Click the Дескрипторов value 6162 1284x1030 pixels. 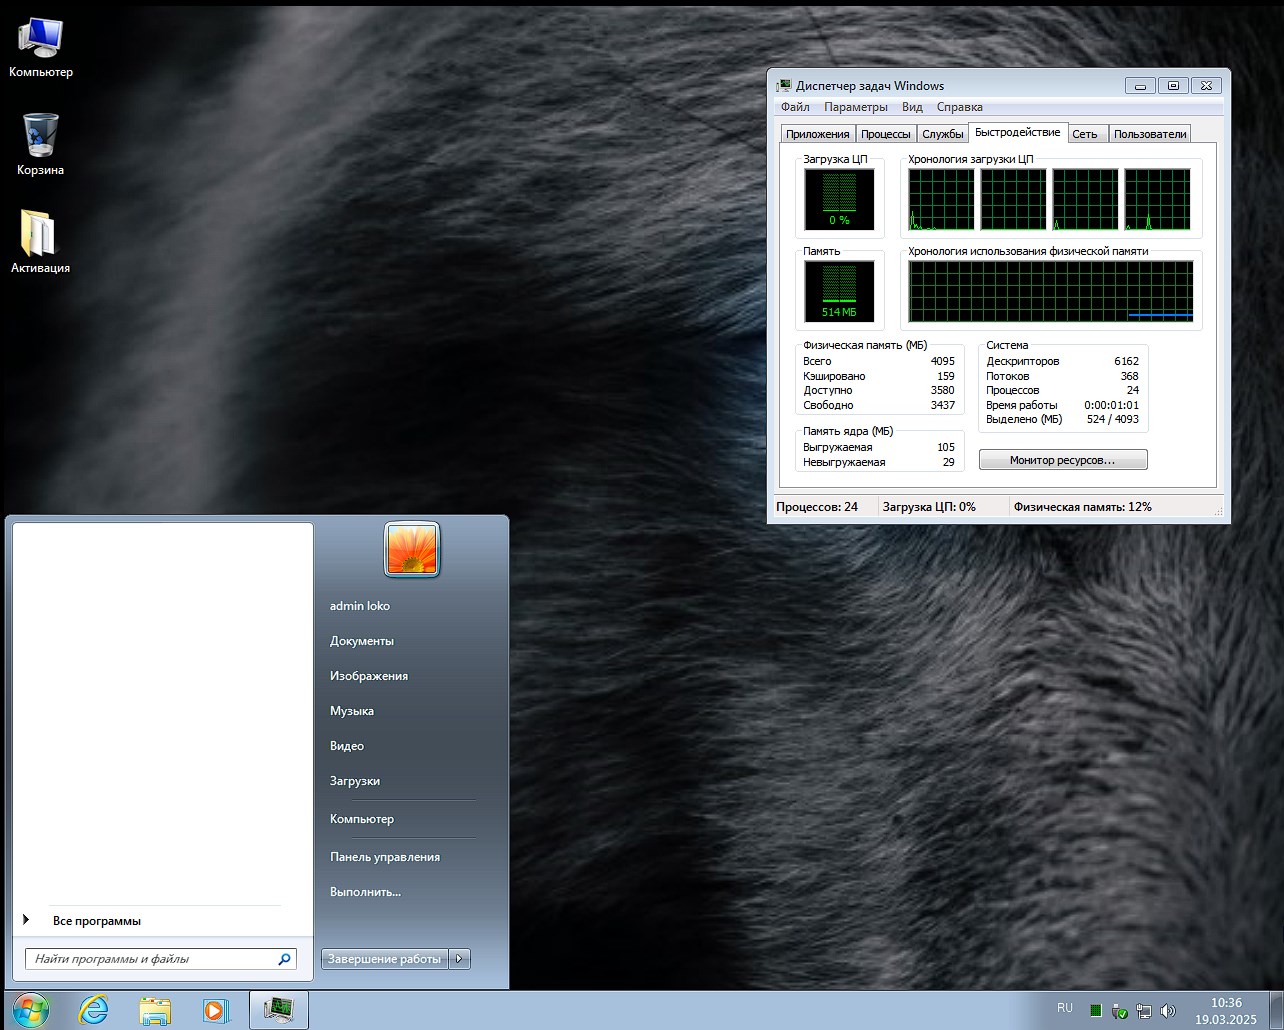1126,362
